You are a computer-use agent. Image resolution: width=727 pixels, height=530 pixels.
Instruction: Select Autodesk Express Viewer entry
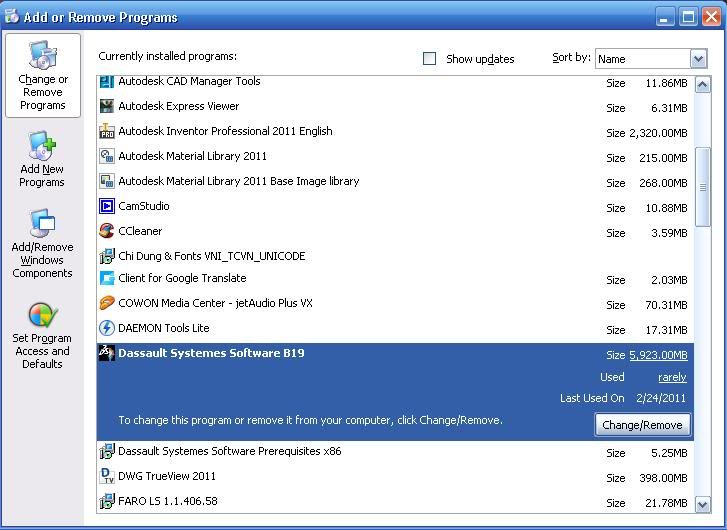[x=395, y=107]
